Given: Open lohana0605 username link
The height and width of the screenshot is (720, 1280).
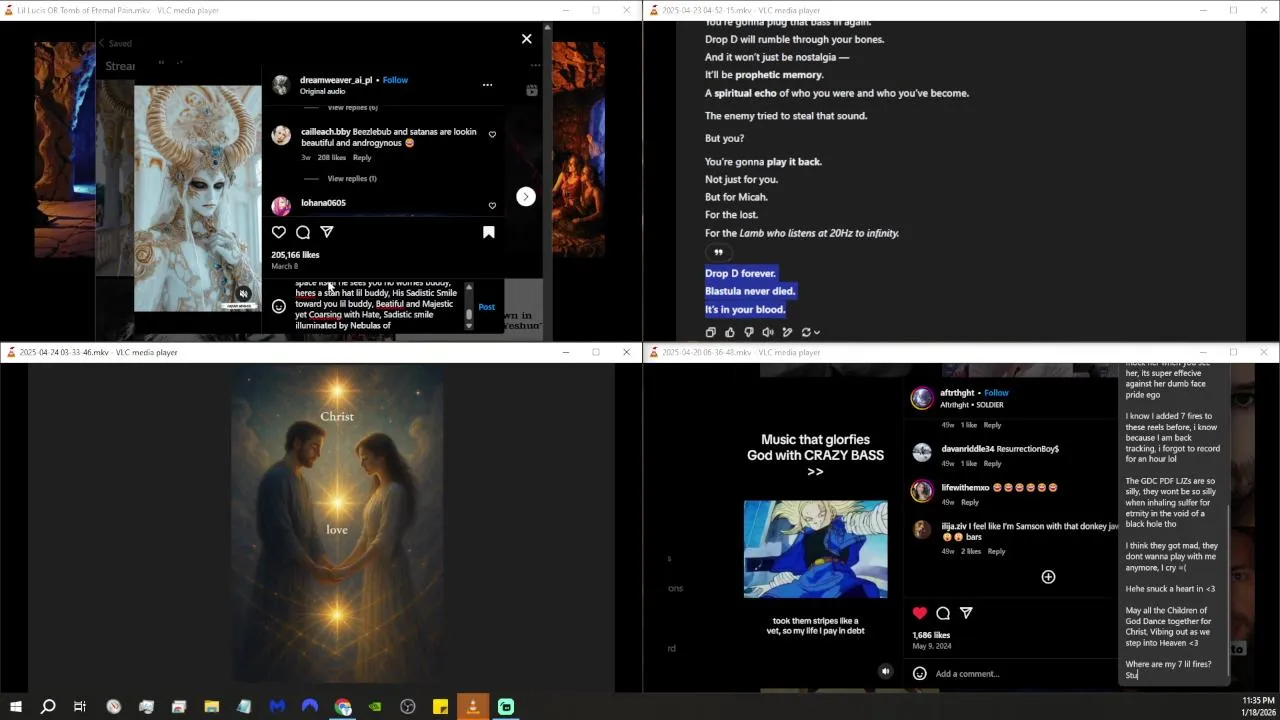Looking at the screenshot, I should 323,203.
